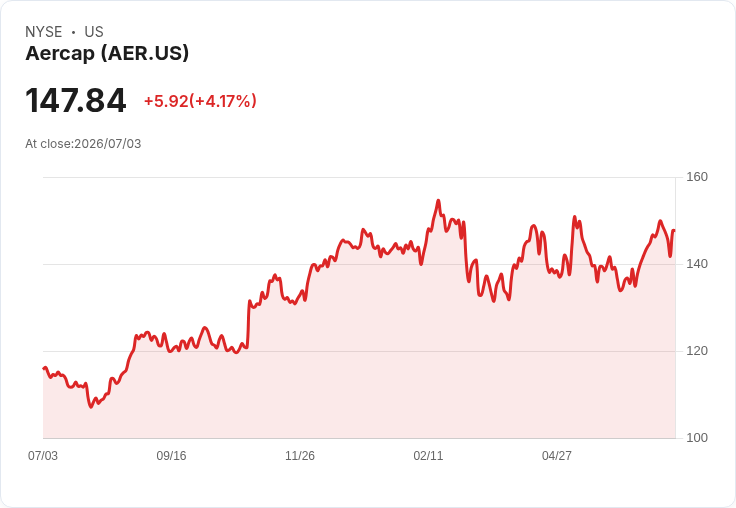This screenshot has width=736, height=508.
Task: Click the 147.84 current price
Action: (76, 100)
